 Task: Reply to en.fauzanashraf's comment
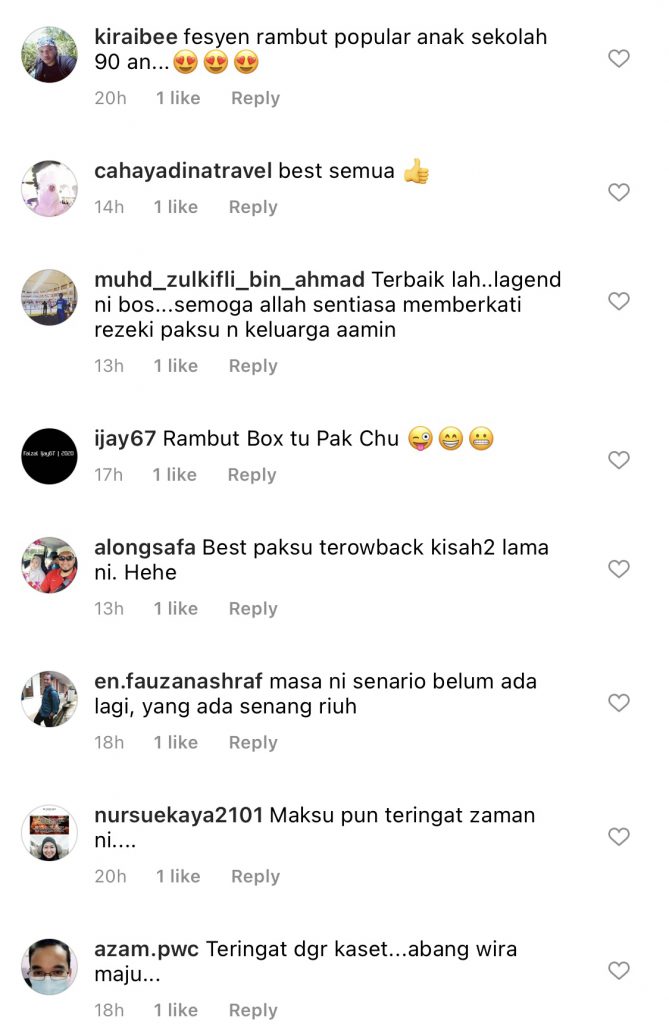253,743
